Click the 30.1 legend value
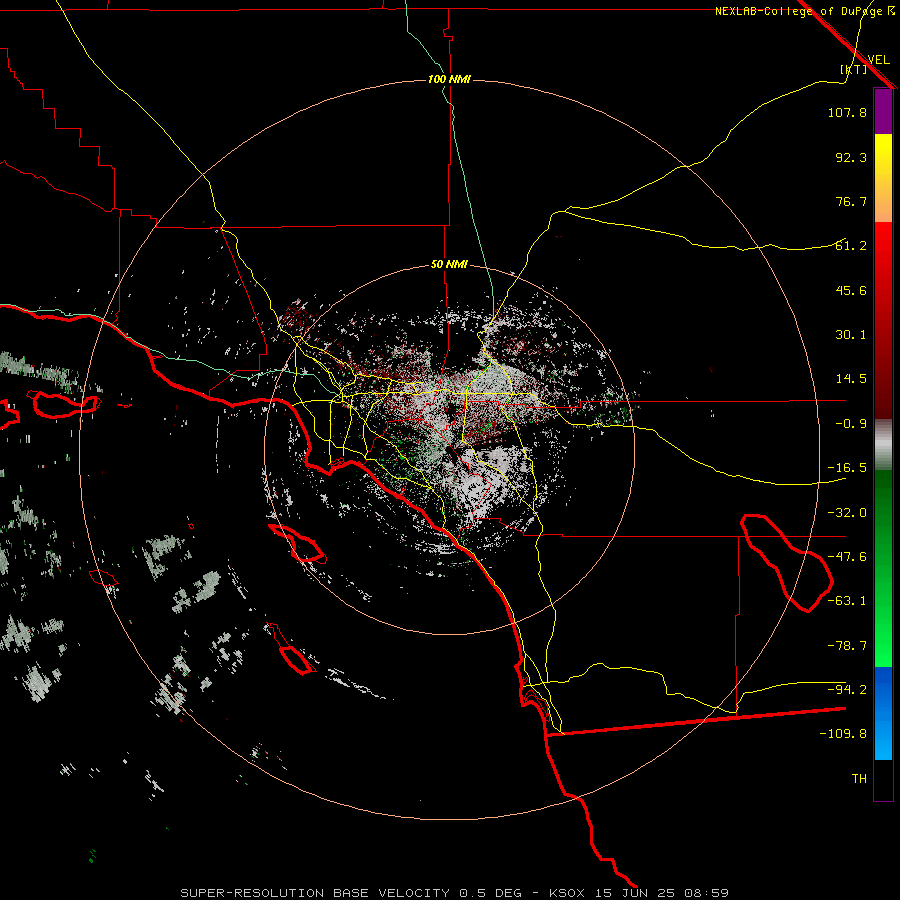Image resolution: width=900 pixels, height=900 pixels. click(851, 335)
